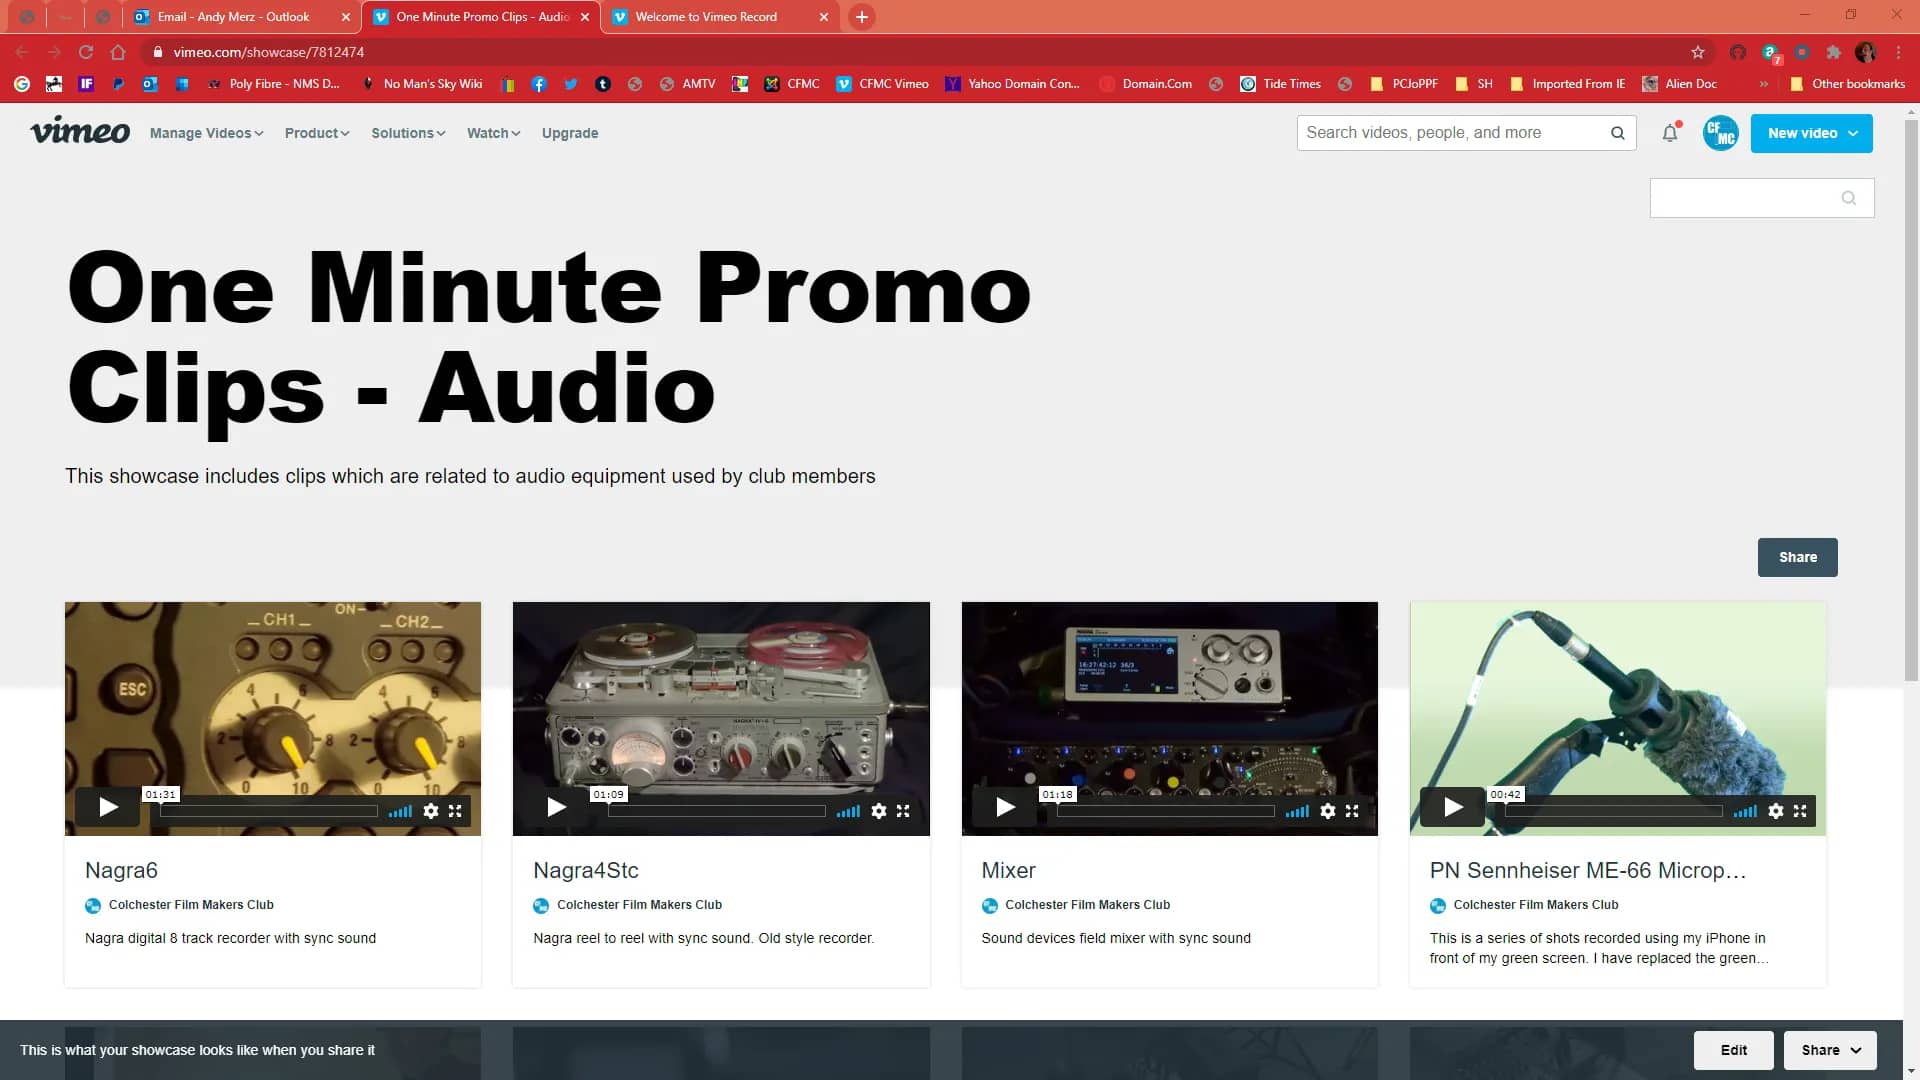
Task: Click the Upgrade link
Action: 570,133
